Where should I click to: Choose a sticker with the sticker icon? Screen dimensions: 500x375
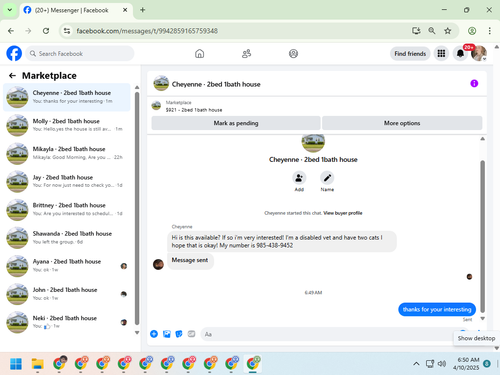[179, 334]
